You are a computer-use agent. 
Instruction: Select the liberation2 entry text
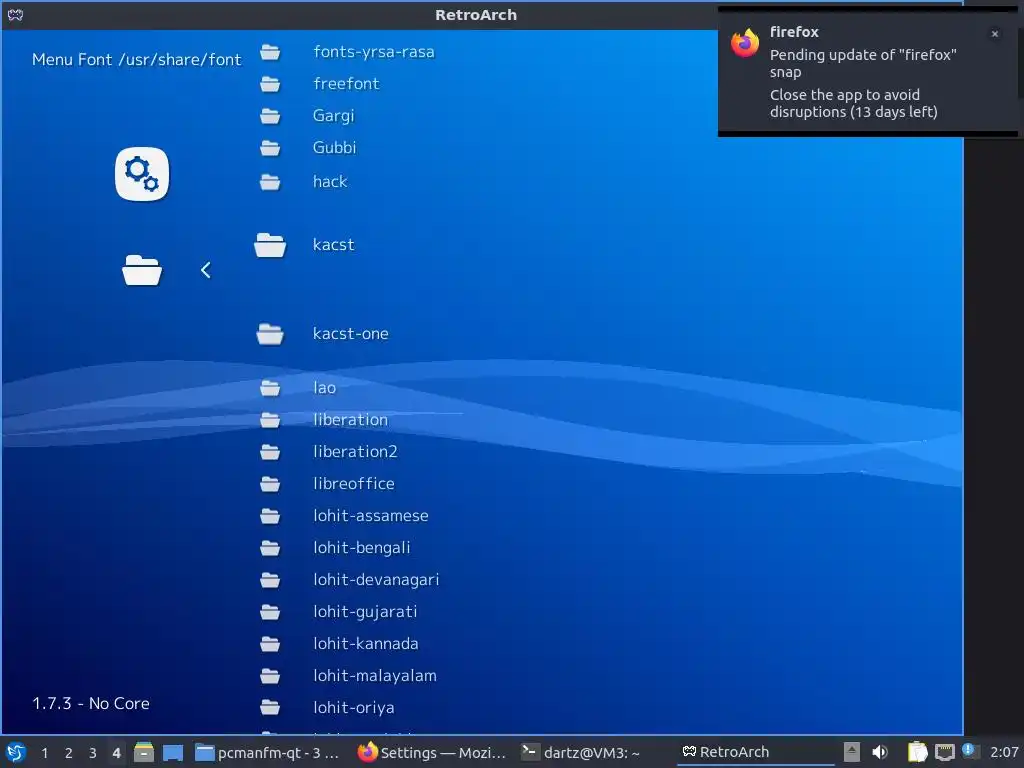coord(355,452)
